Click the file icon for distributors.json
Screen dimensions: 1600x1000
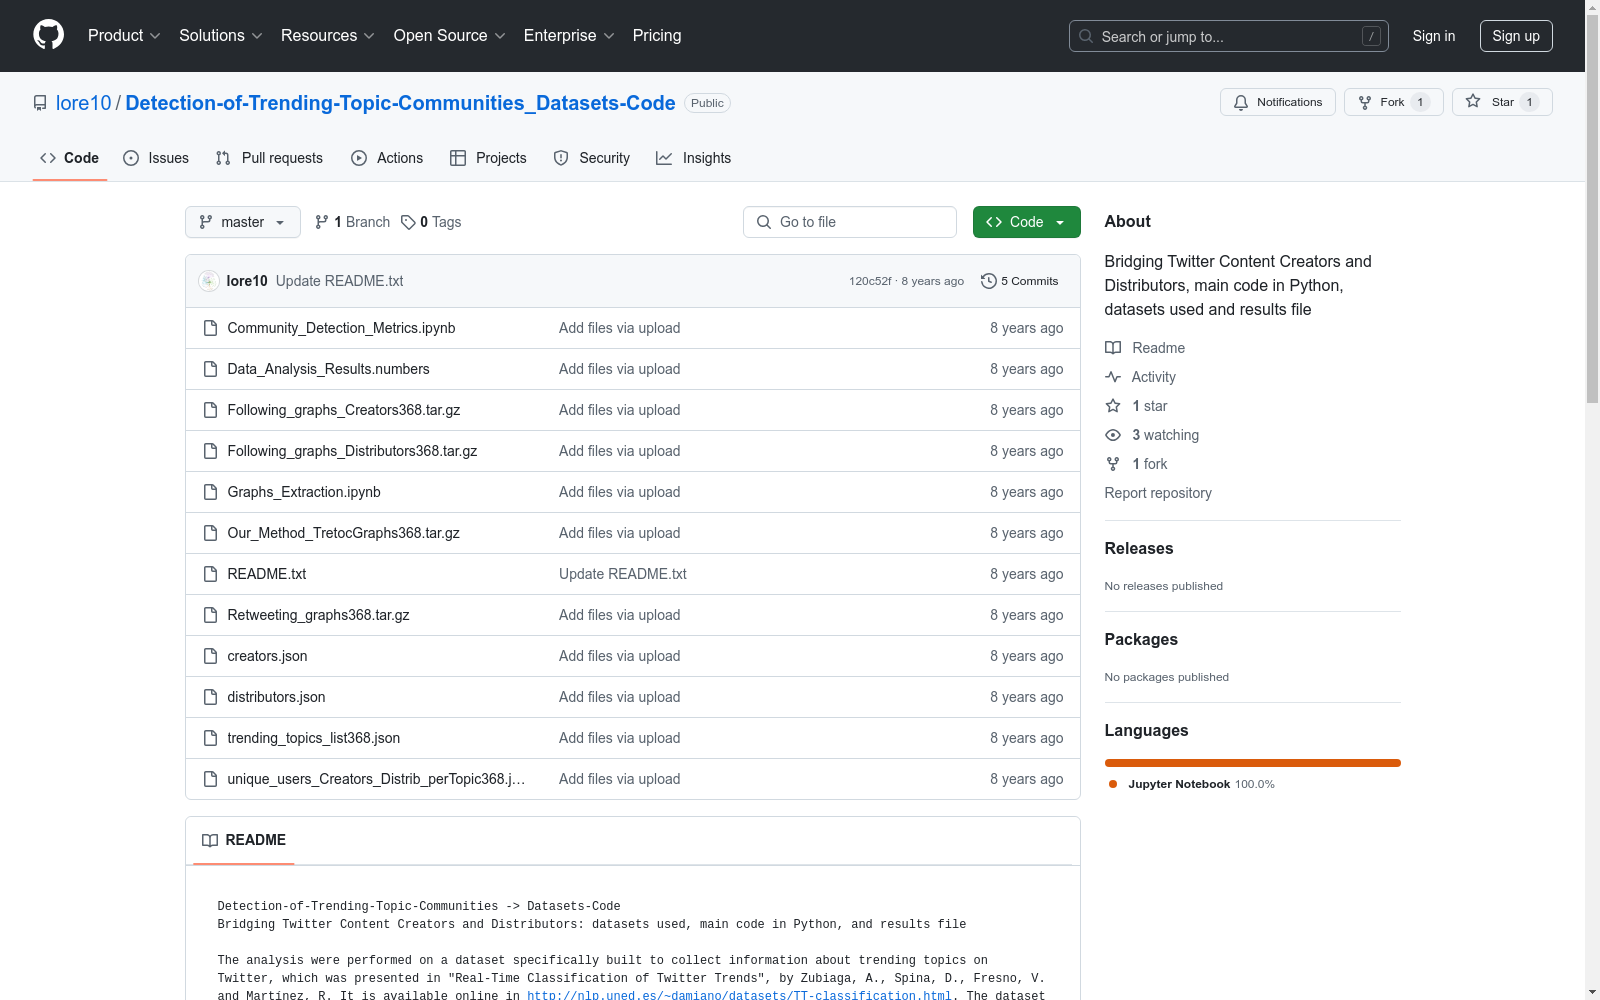(x=210, y=697)
